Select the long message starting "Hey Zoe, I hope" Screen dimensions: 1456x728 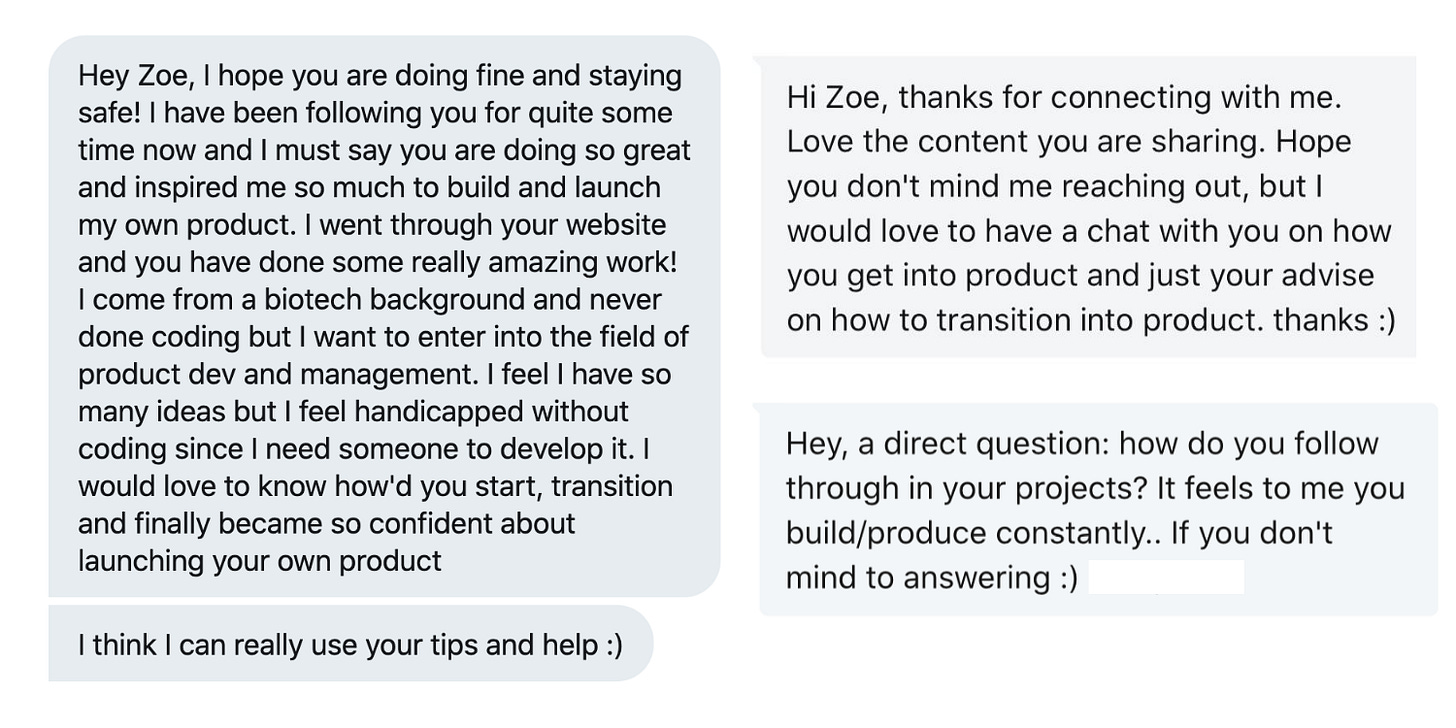(x=384, y=316)
